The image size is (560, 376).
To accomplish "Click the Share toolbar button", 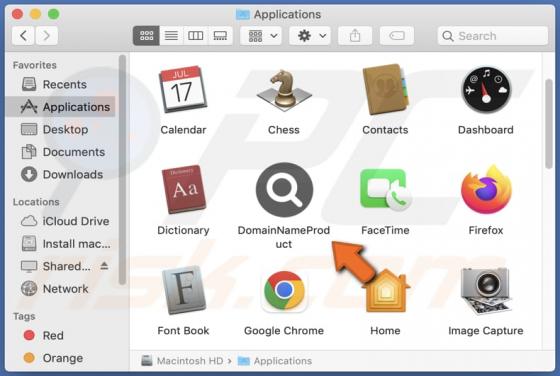I will [x=355, y=36].
